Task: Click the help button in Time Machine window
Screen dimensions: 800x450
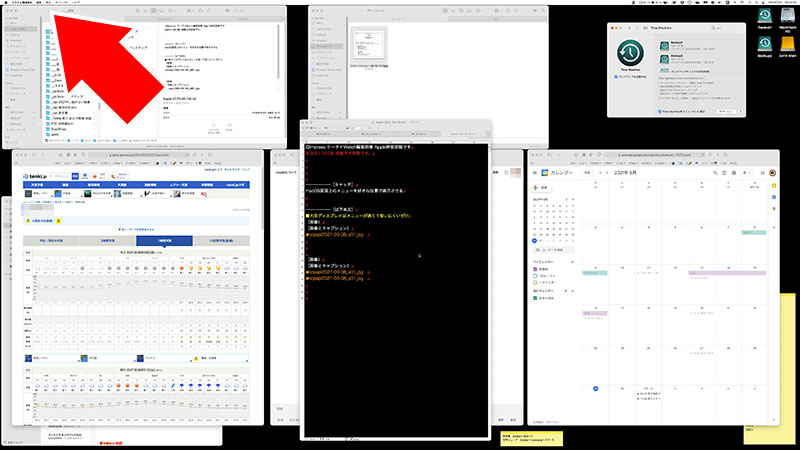Action: [x=740, y=111]
